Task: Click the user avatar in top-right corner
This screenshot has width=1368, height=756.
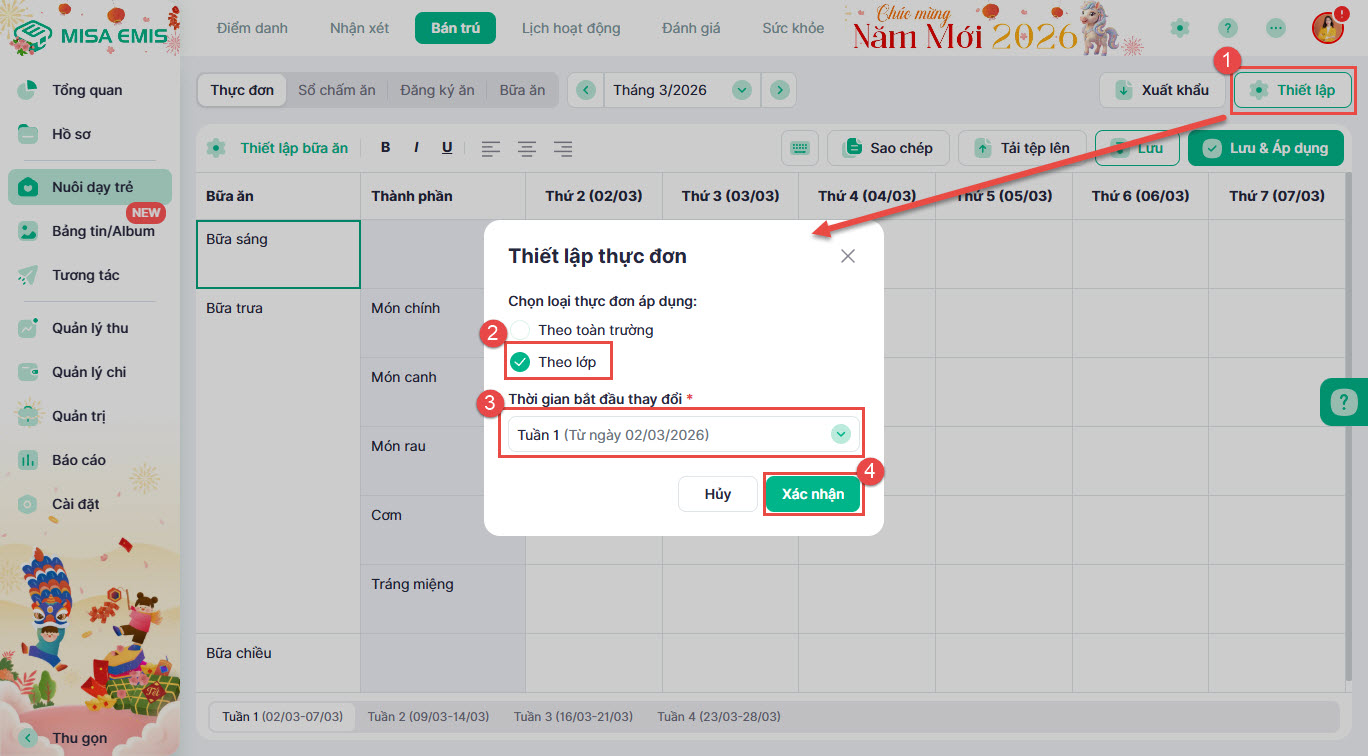Action: tap(1327, 28)
